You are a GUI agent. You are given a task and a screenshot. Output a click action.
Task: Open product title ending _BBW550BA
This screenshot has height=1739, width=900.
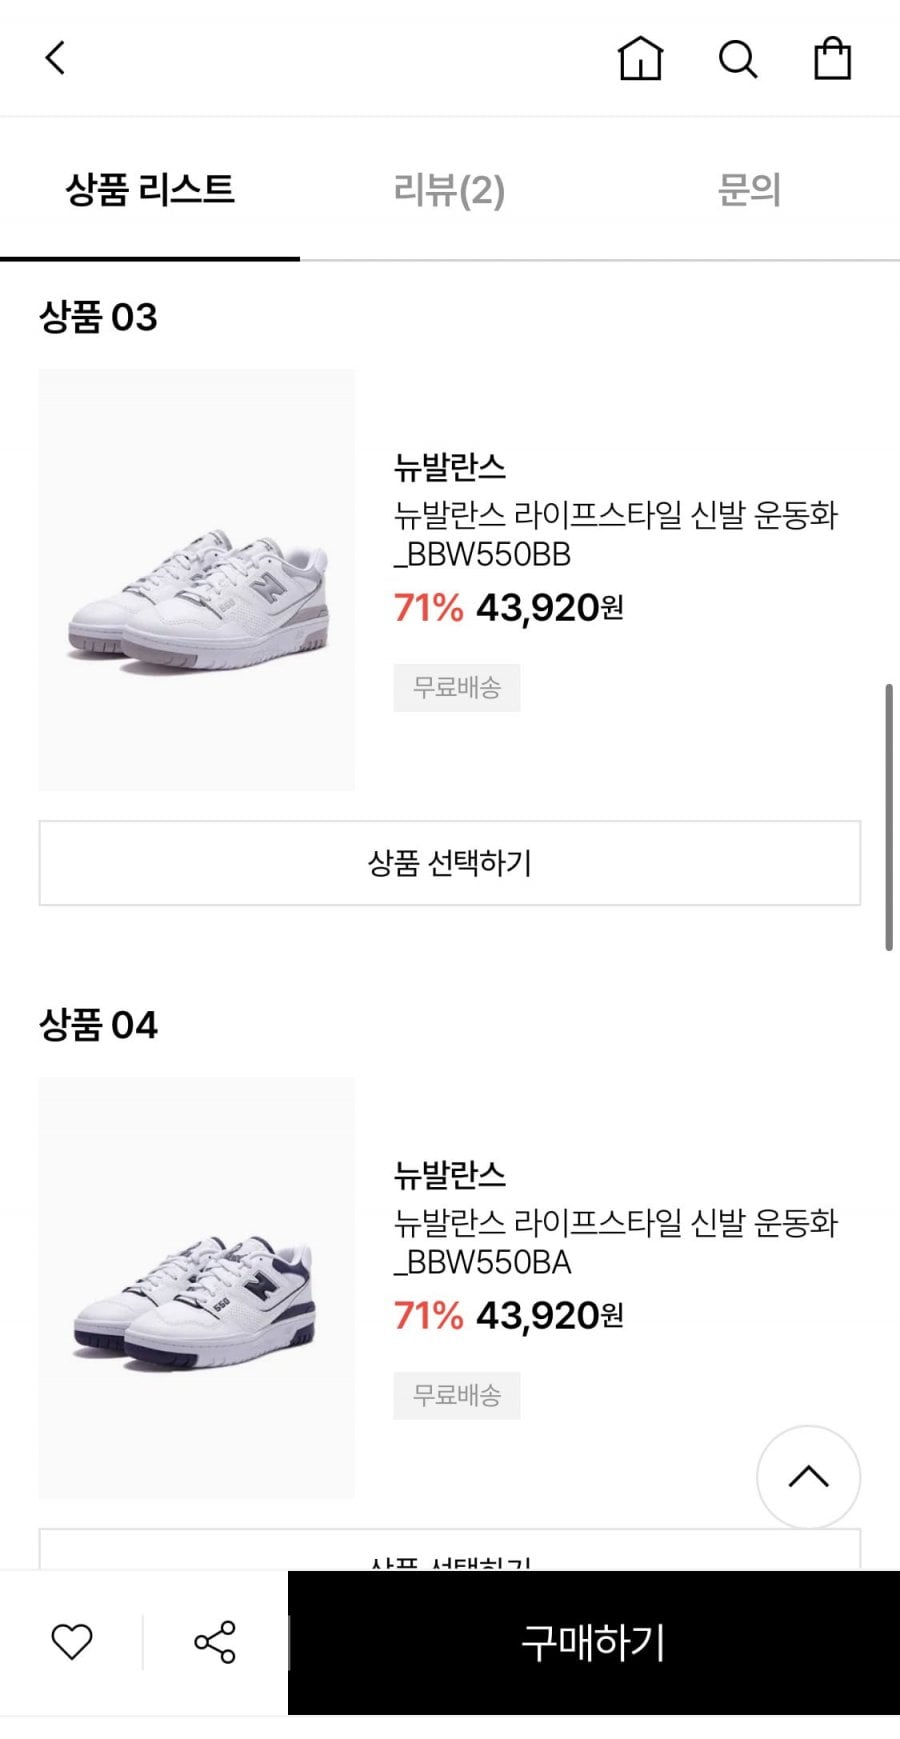point(615,1242)
